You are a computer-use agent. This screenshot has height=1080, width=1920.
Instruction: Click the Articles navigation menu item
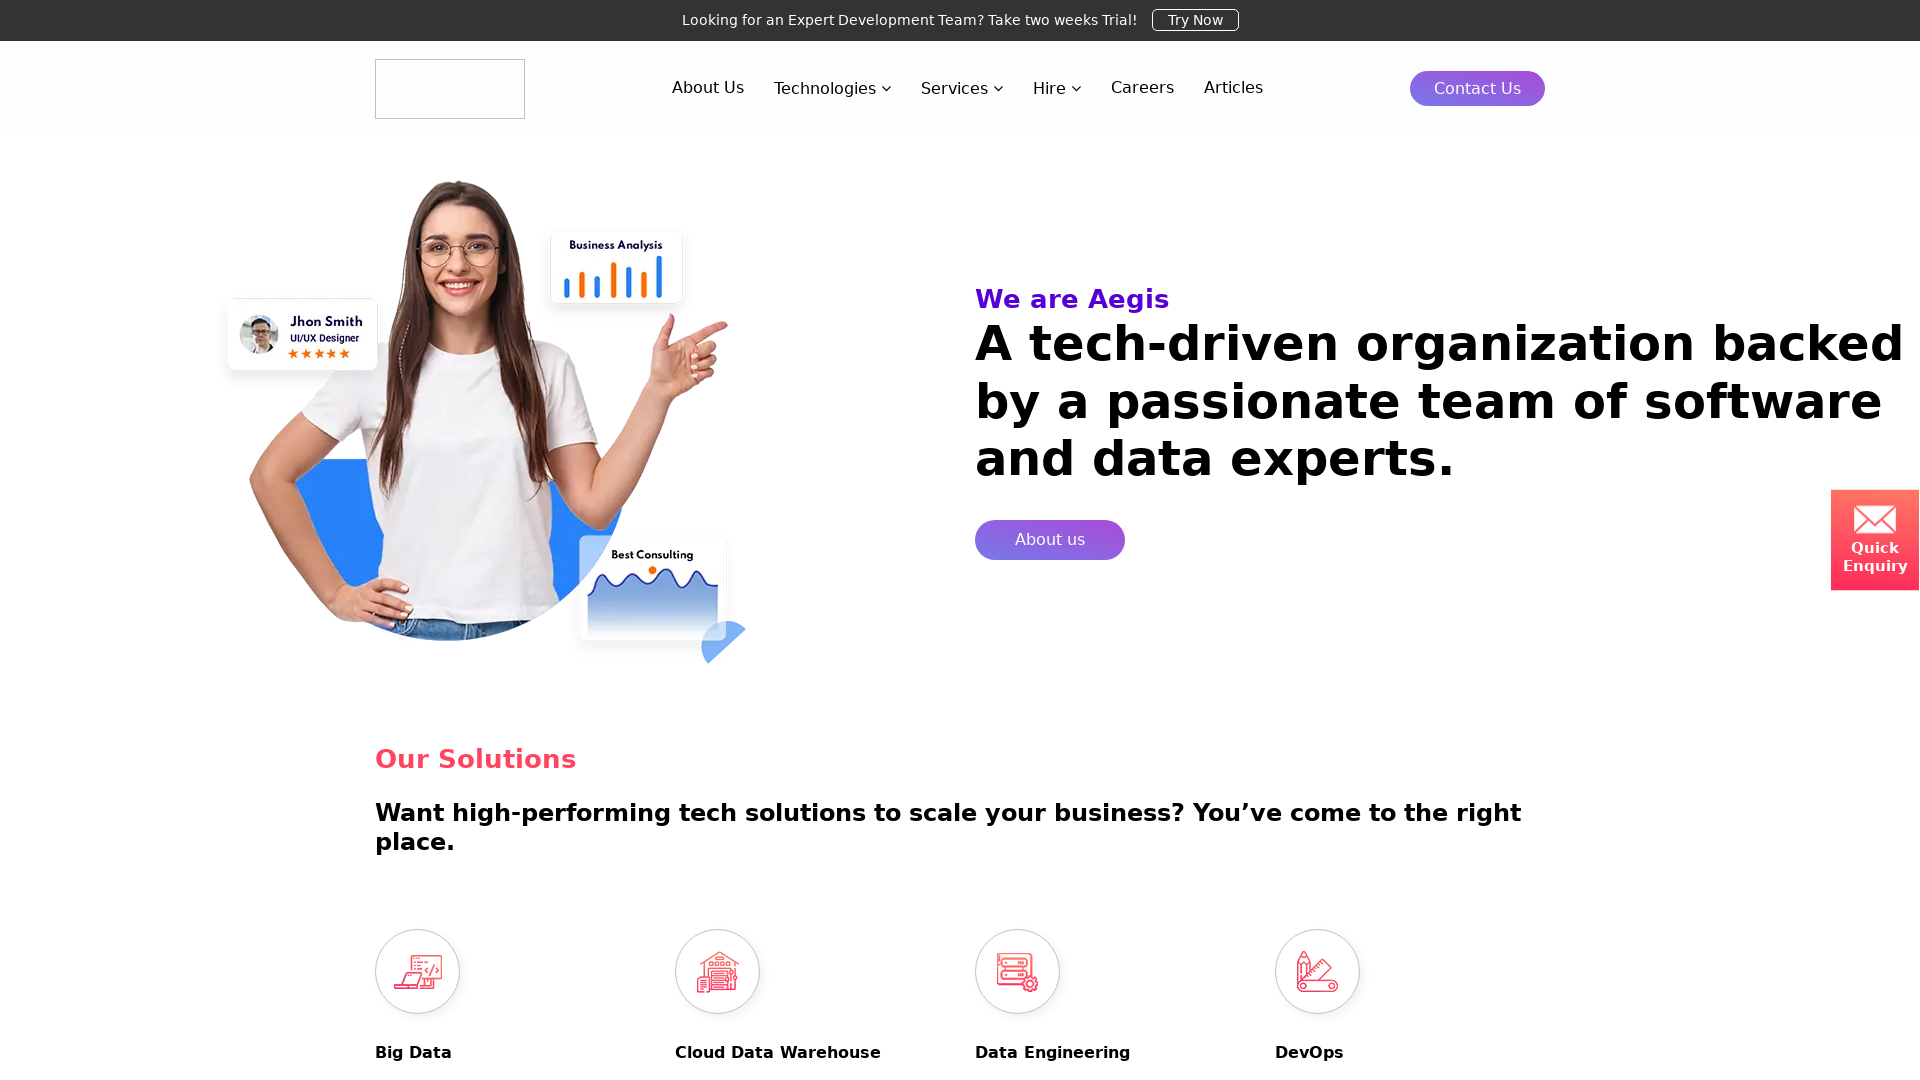(x=1233, y=86)
